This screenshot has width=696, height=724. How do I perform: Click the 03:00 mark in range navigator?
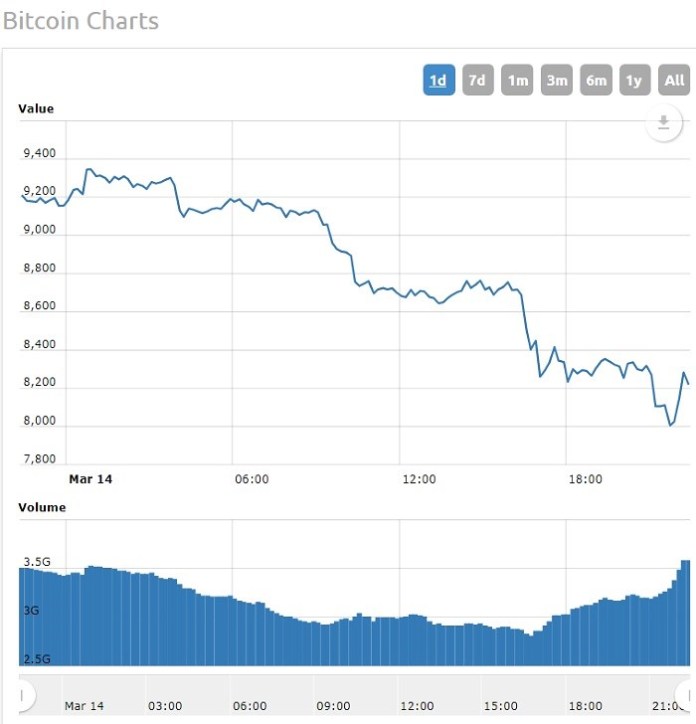coord(165,705)
